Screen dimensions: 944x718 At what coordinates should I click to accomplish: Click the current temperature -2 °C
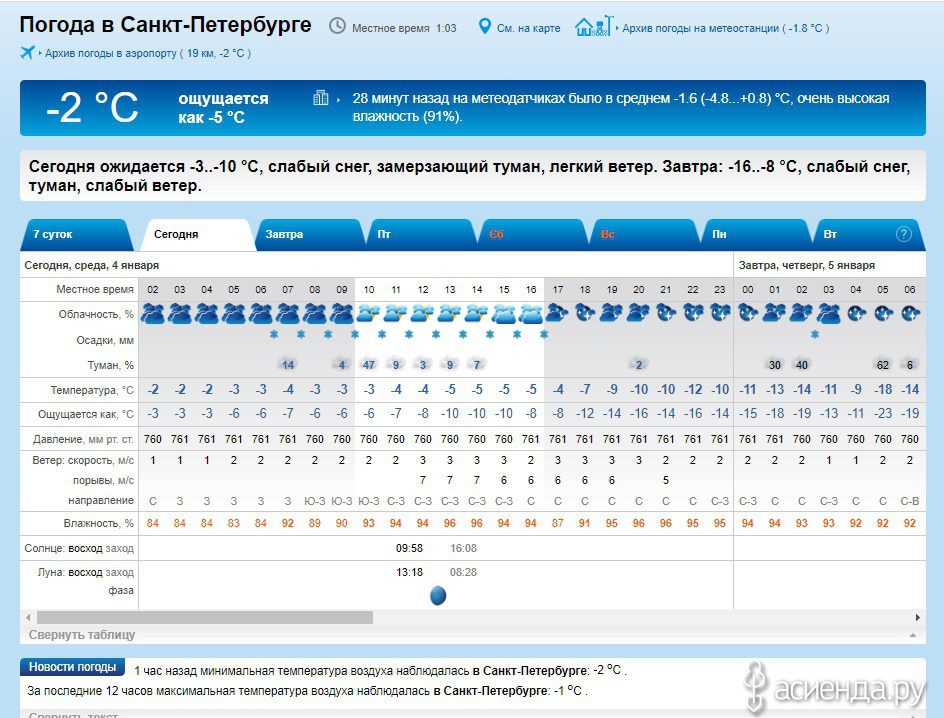pos(92,107)
